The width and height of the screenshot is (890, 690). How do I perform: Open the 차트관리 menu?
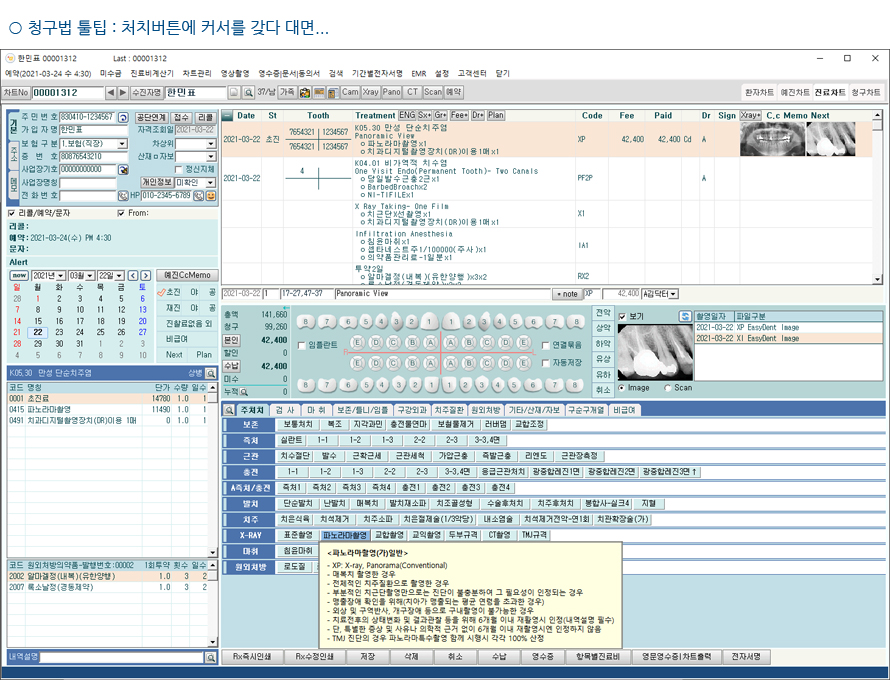click(204, 73)
